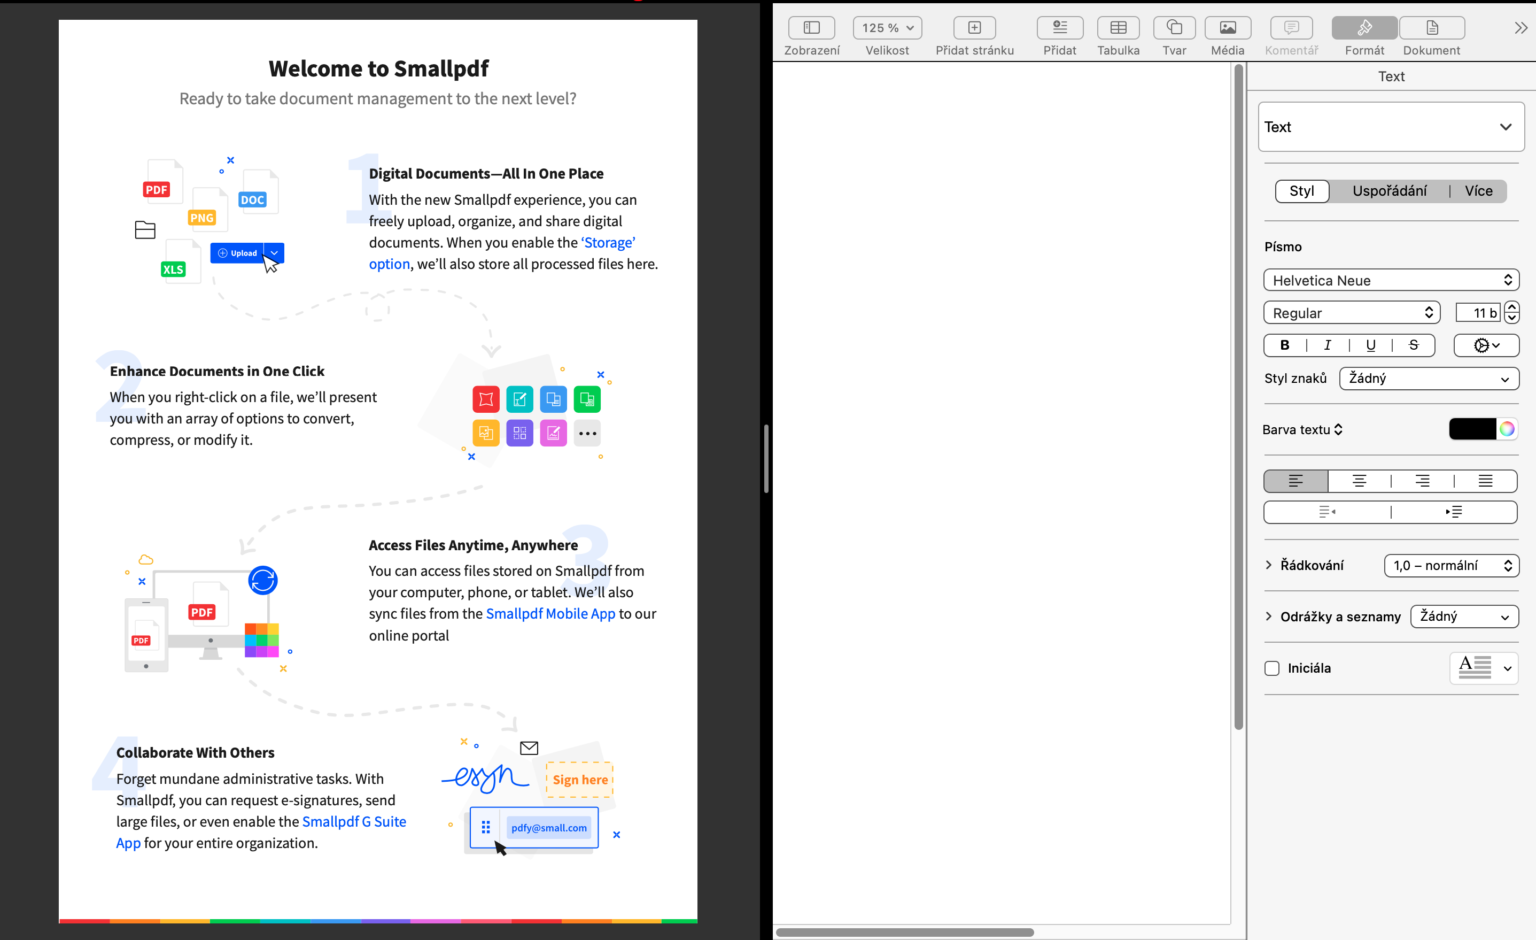Open the Tvar shape picker icon
The image size is (1536, 940).
pyautogui.click(x=1174, y=27)
